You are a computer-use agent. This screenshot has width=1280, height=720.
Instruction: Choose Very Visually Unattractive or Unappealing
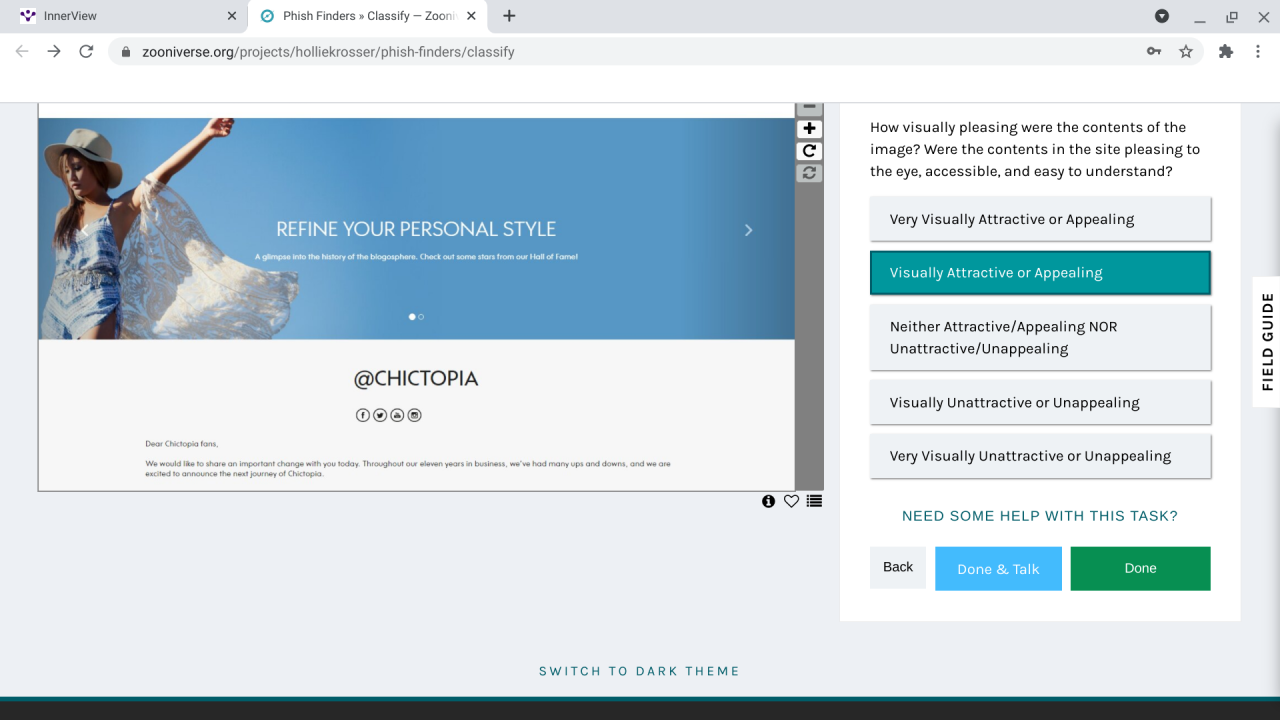pyautogui.click(x=1040, y=456)
